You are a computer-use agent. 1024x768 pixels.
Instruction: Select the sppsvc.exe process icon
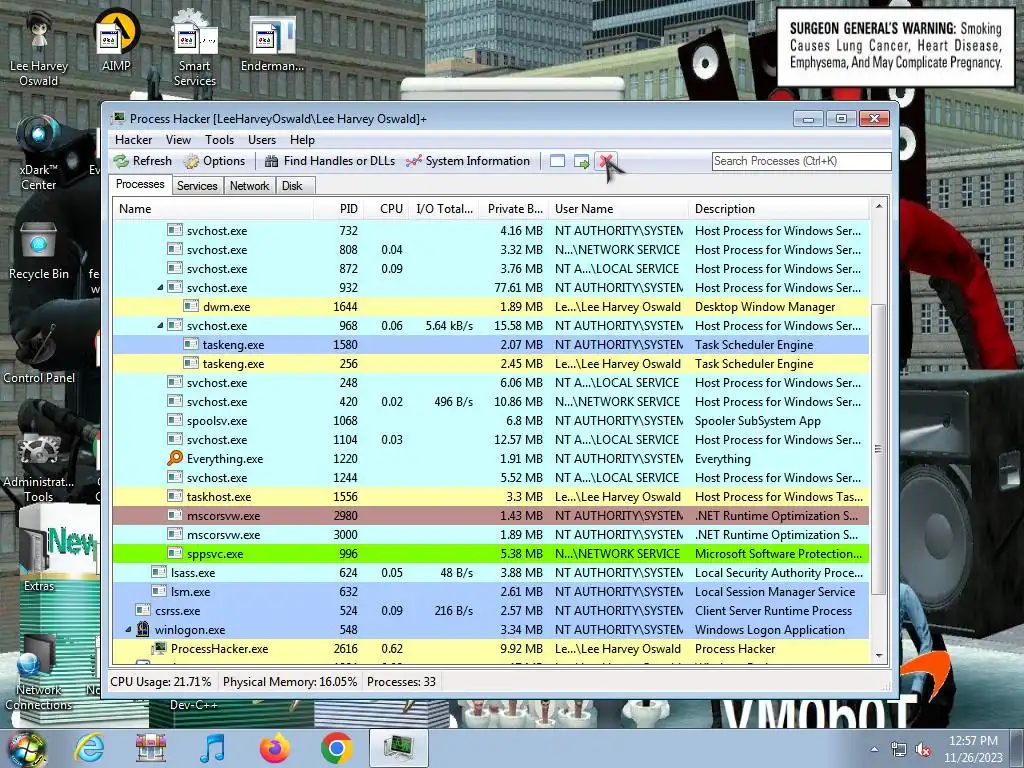pyautogui.click(x=175, y=553)
